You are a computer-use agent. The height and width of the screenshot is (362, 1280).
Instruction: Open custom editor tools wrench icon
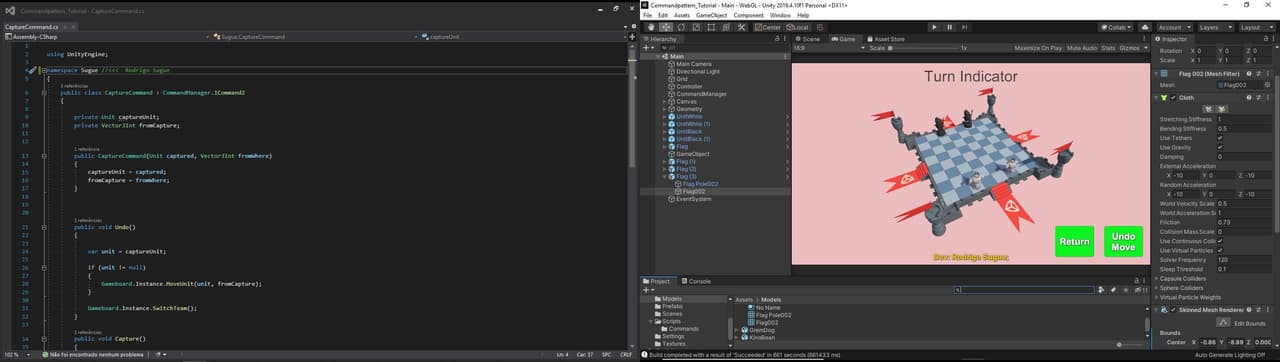pyautogui.click(x=741, y=27)
